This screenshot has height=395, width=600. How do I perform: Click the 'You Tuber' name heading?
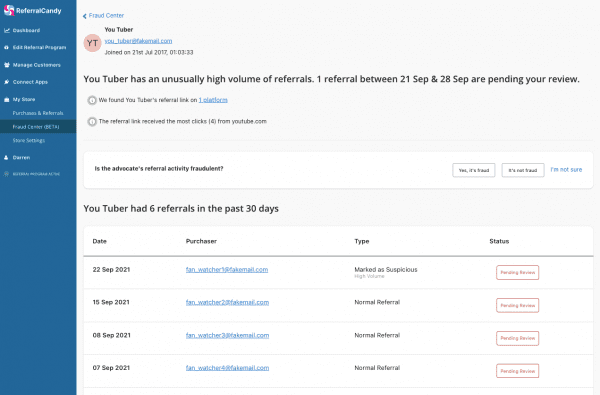click(x=119, y=29)
